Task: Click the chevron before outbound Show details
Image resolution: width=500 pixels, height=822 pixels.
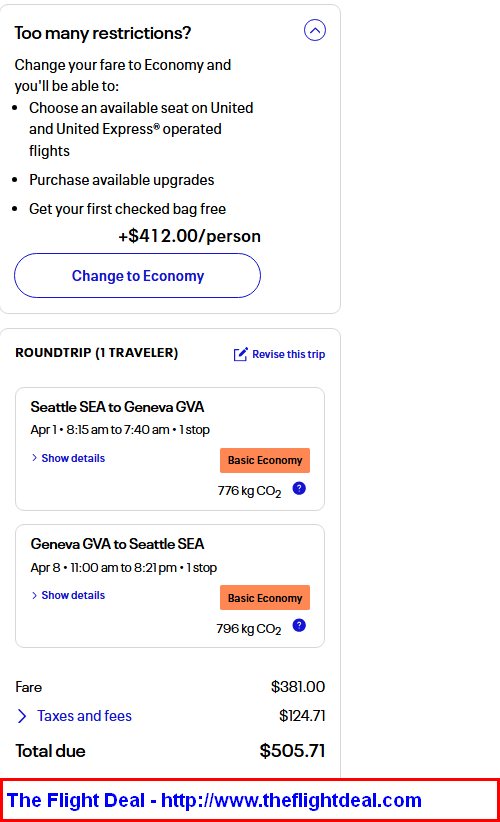Action: (x=34, y=458)
